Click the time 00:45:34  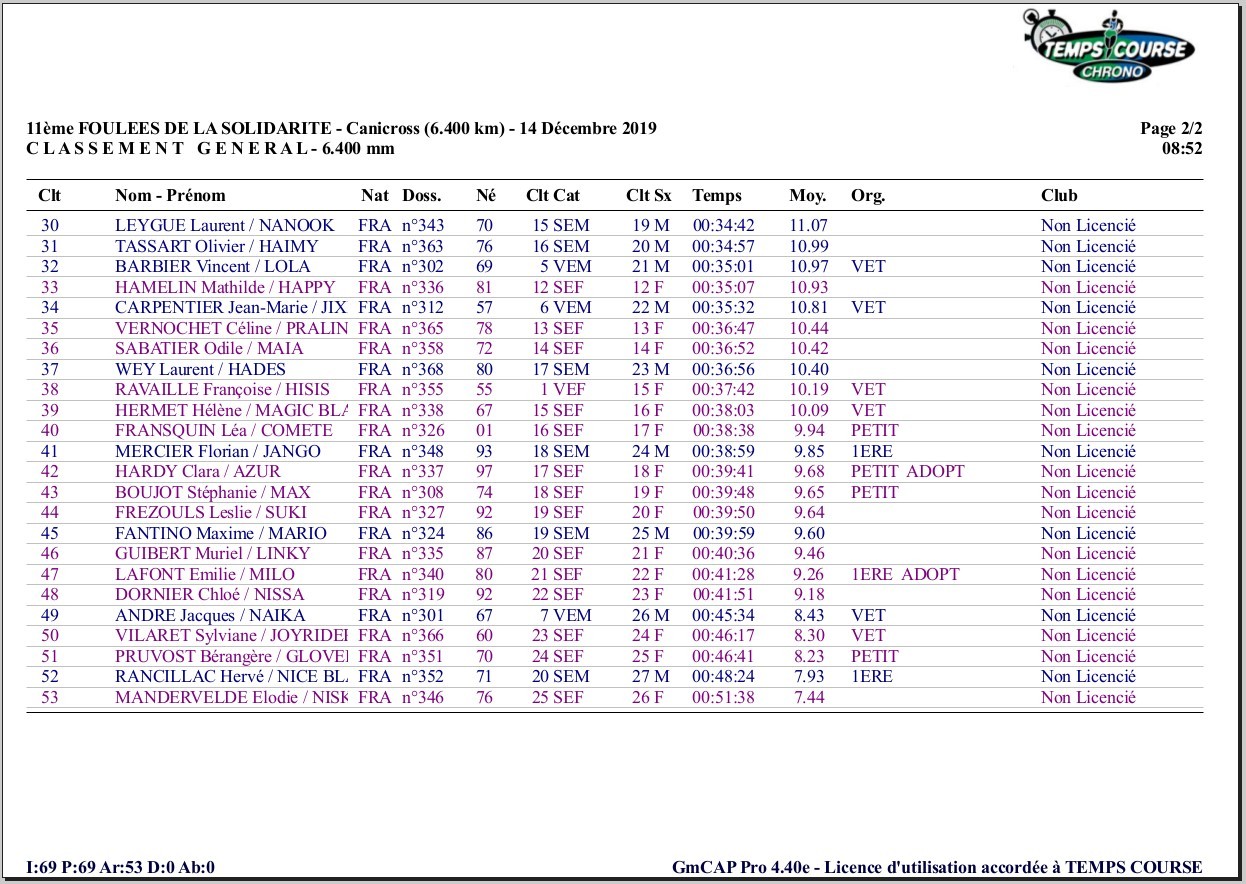[723, 615]
